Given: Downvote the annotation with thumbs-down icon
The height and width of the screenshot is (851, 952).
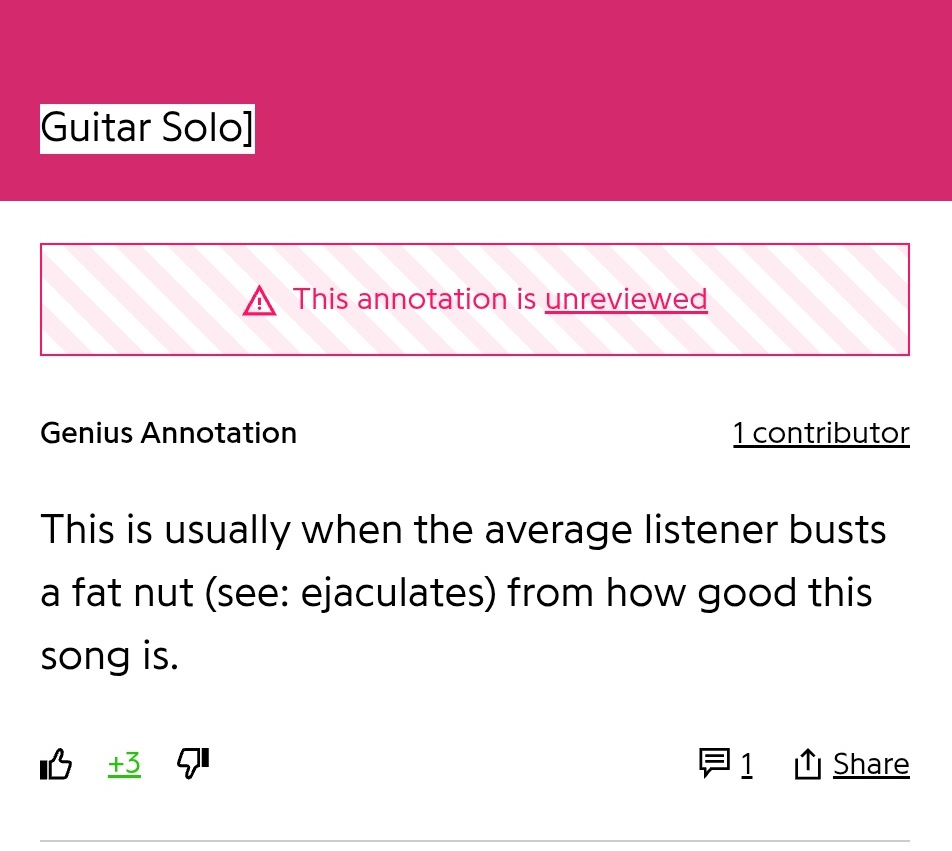Looking at the screenshot, I should pyautogui.click(x=193, y=763).
